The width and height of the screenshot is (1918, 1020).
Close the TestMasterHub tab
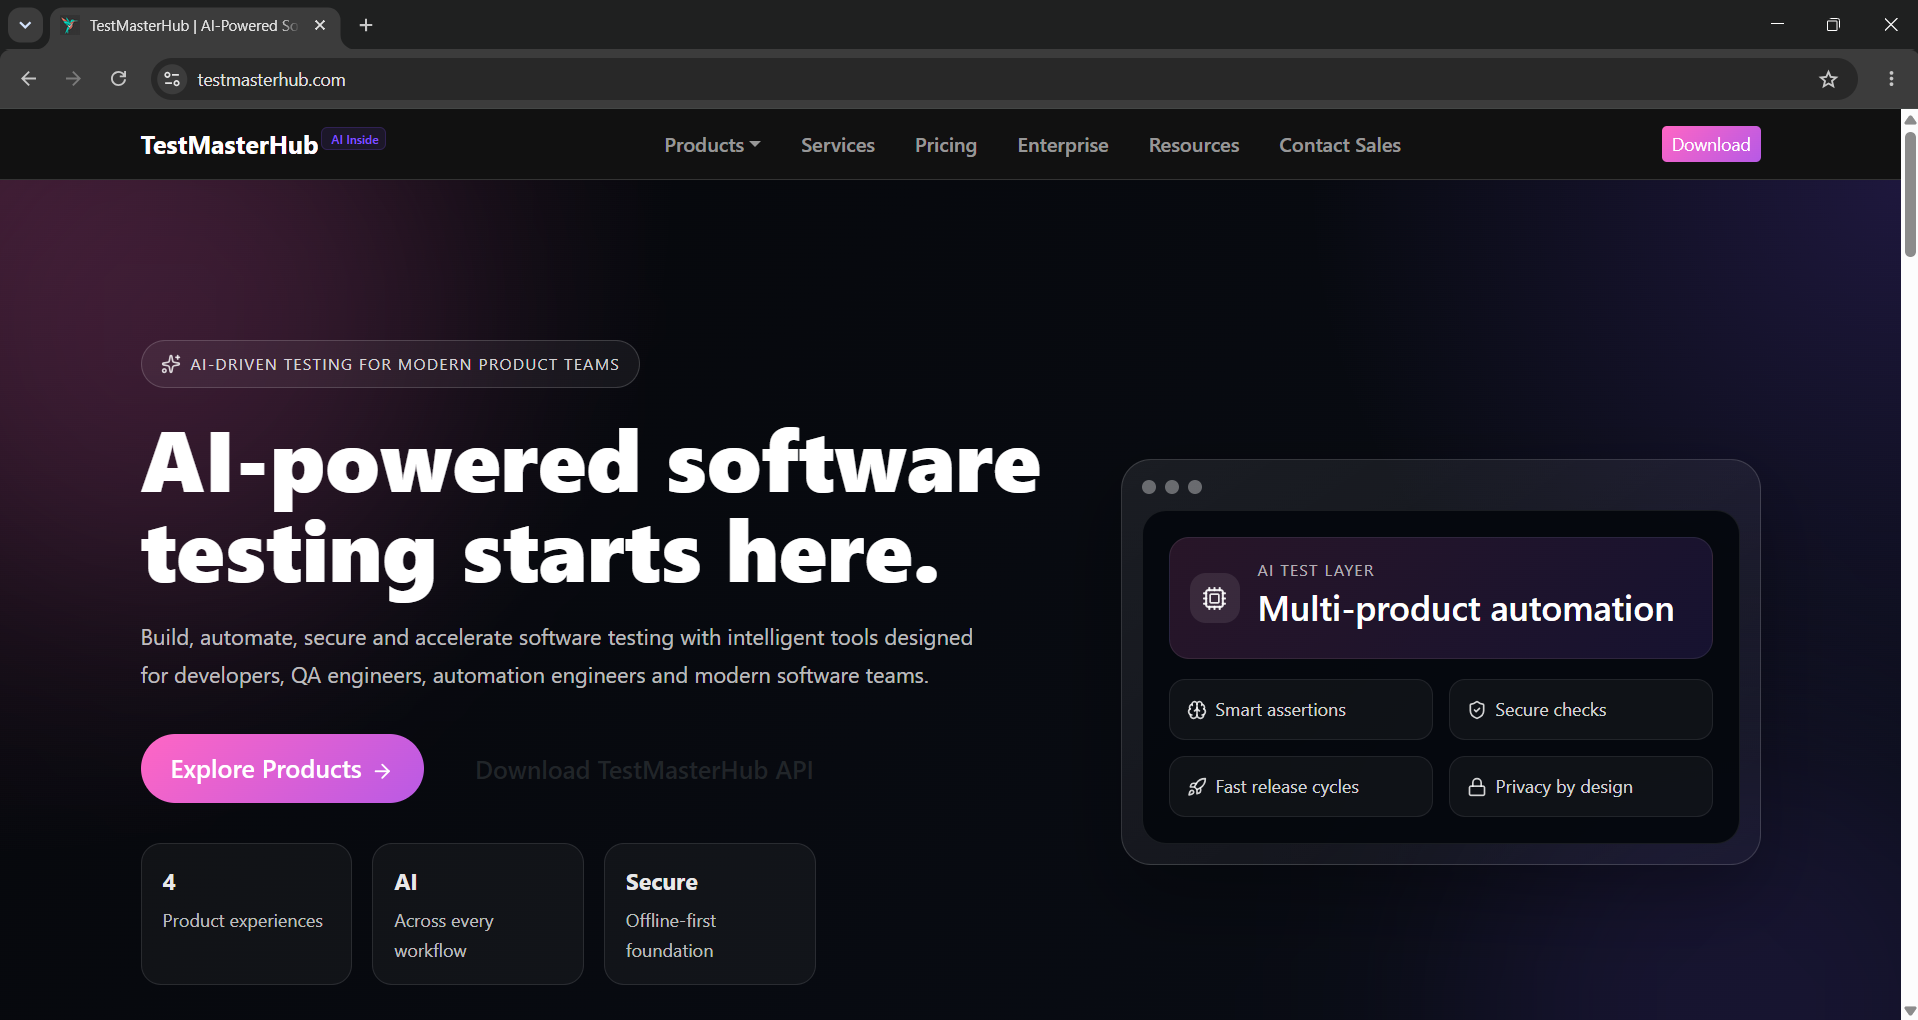320,25
